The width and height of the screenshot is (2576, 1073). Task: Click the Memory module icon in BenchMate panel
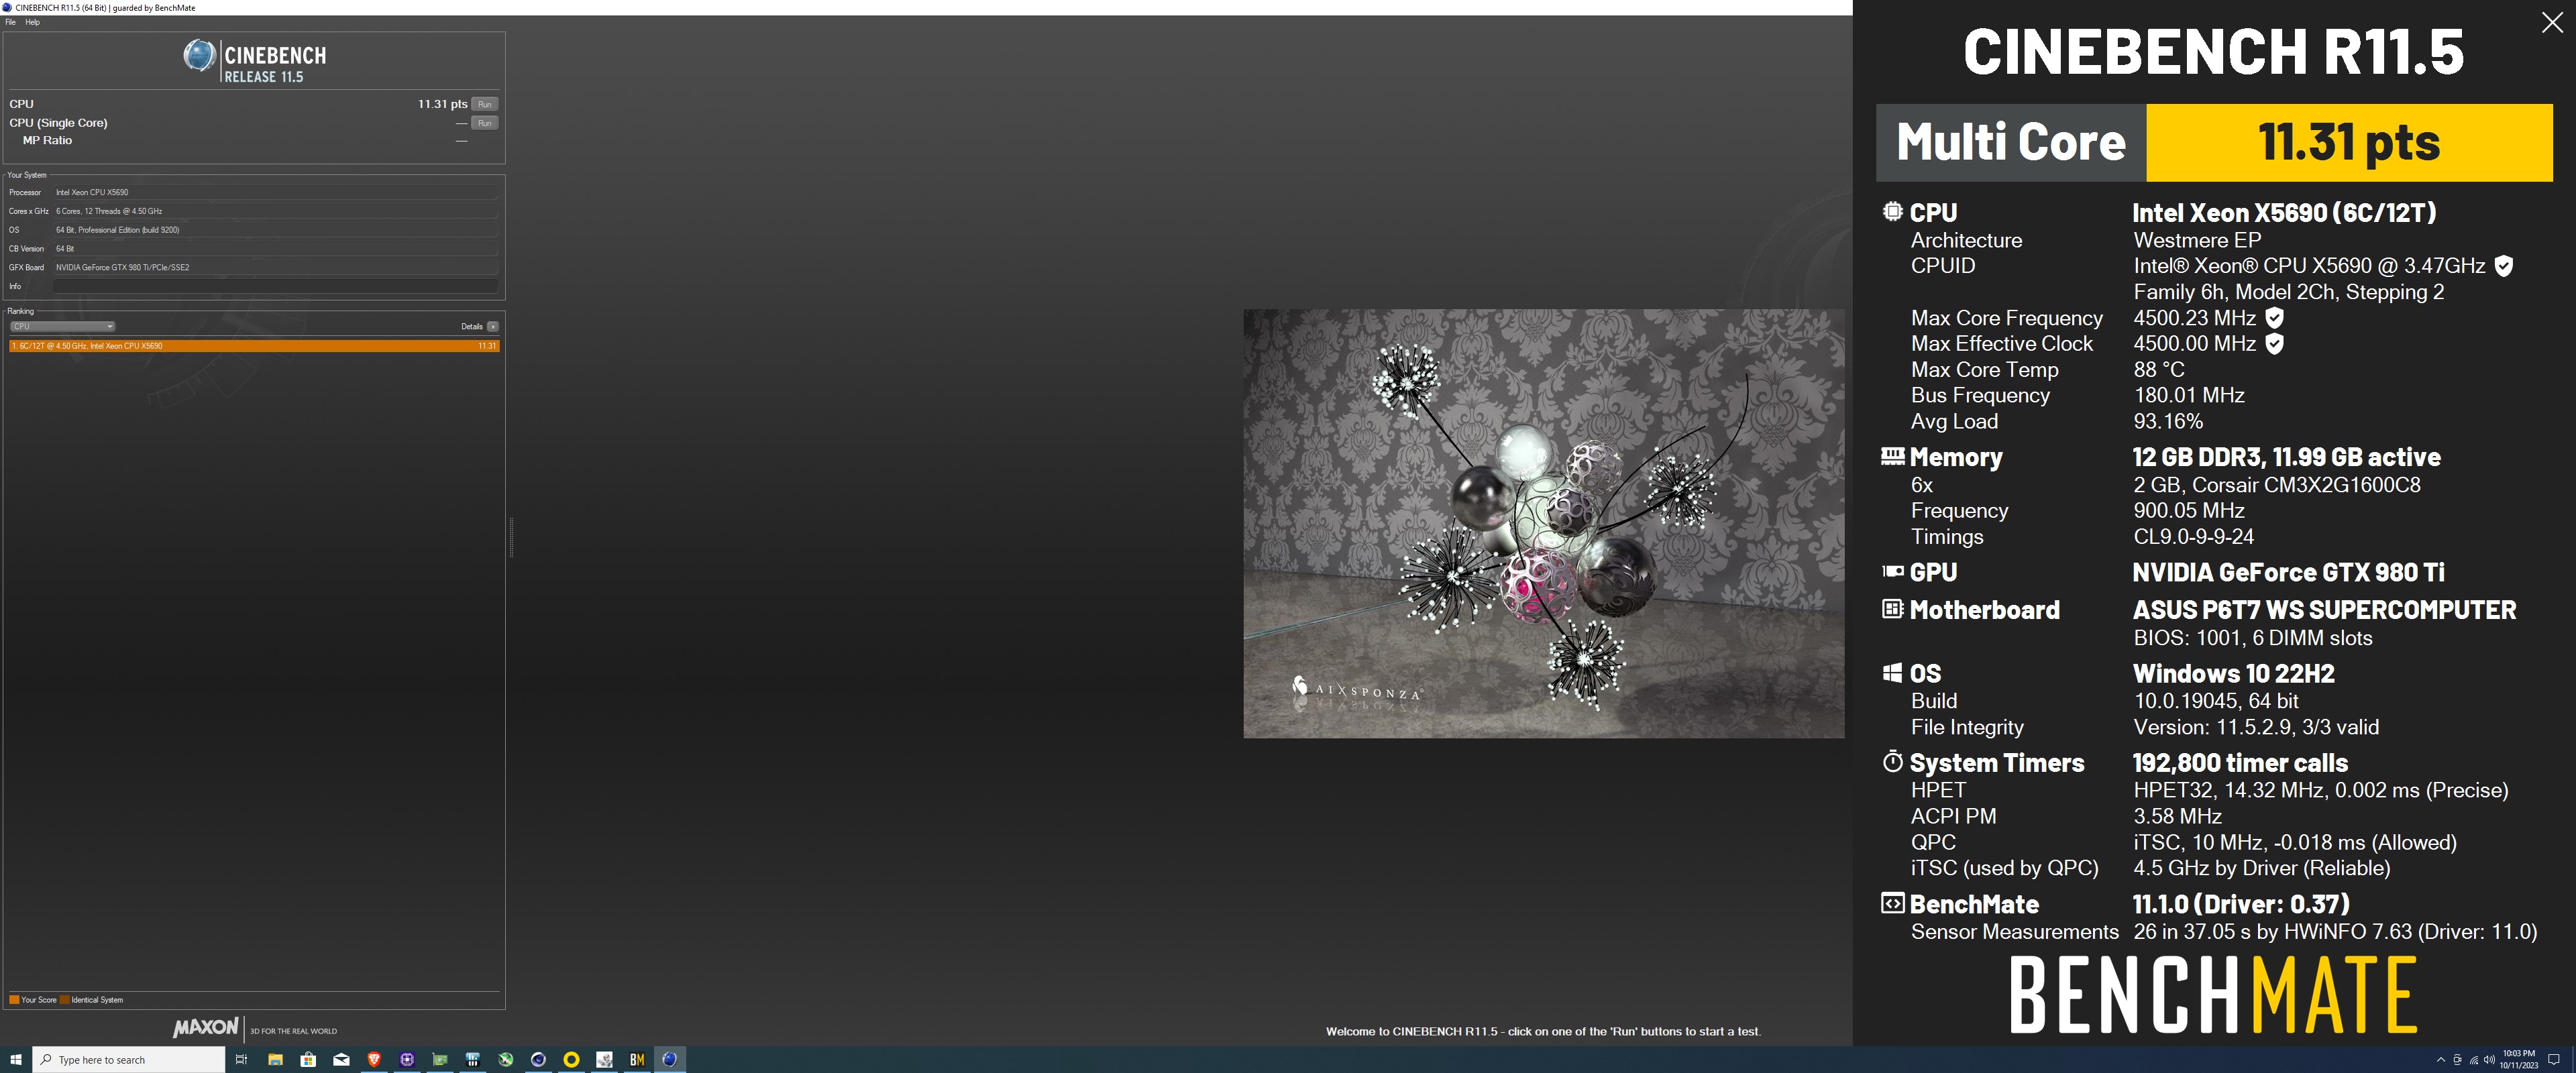pos(1892,456)
